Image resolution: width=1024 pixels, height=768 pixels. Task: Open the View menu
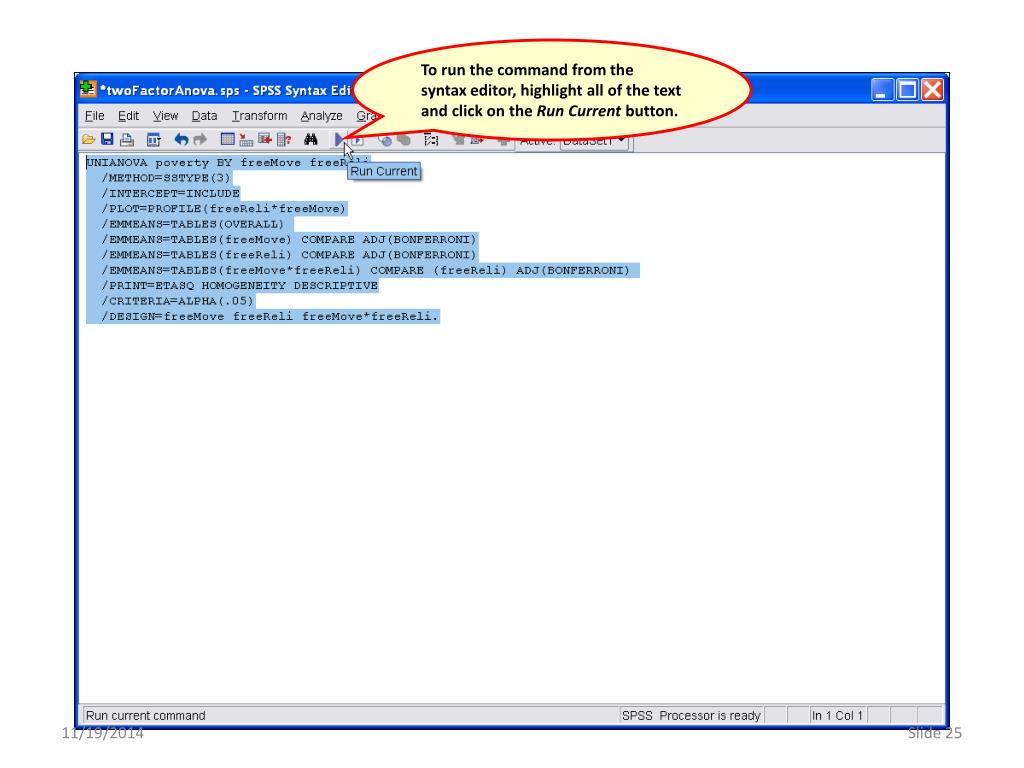pyautogui.click(x=165, y=116)
